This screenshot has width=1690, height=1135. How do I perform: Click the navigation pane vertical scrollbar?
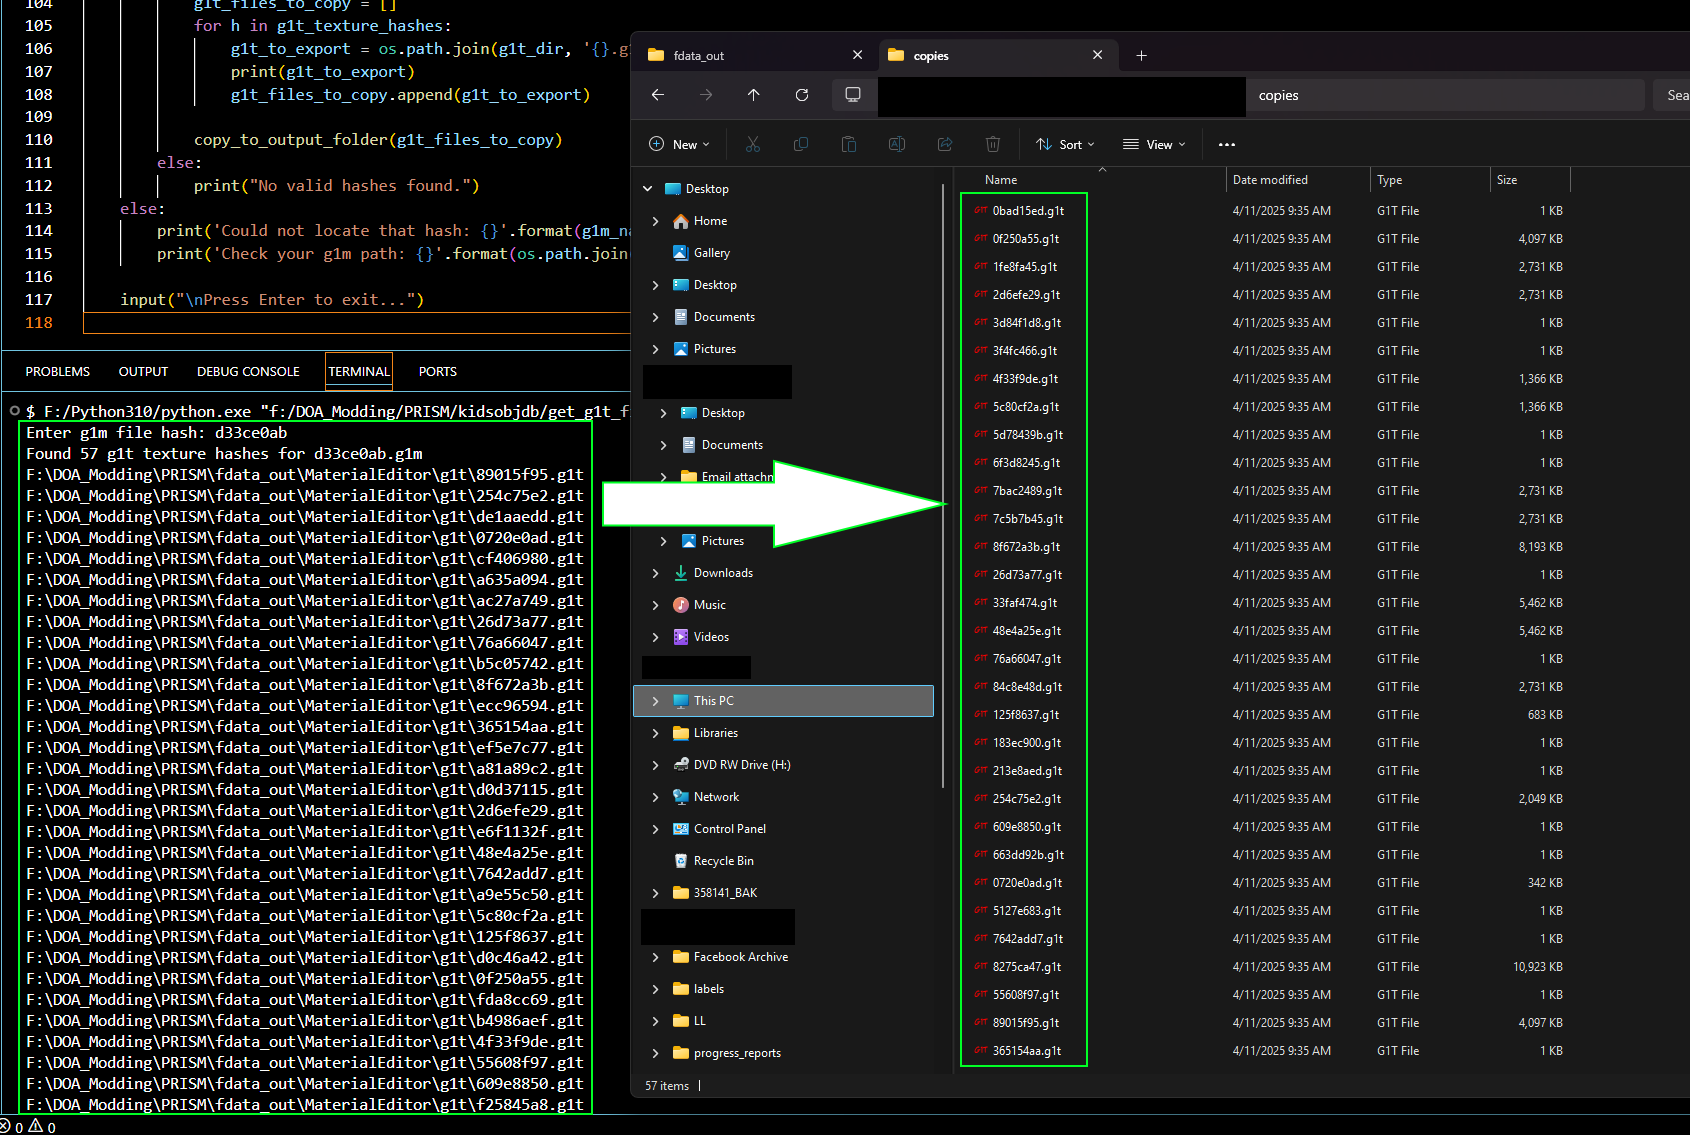tap(943, 486)
